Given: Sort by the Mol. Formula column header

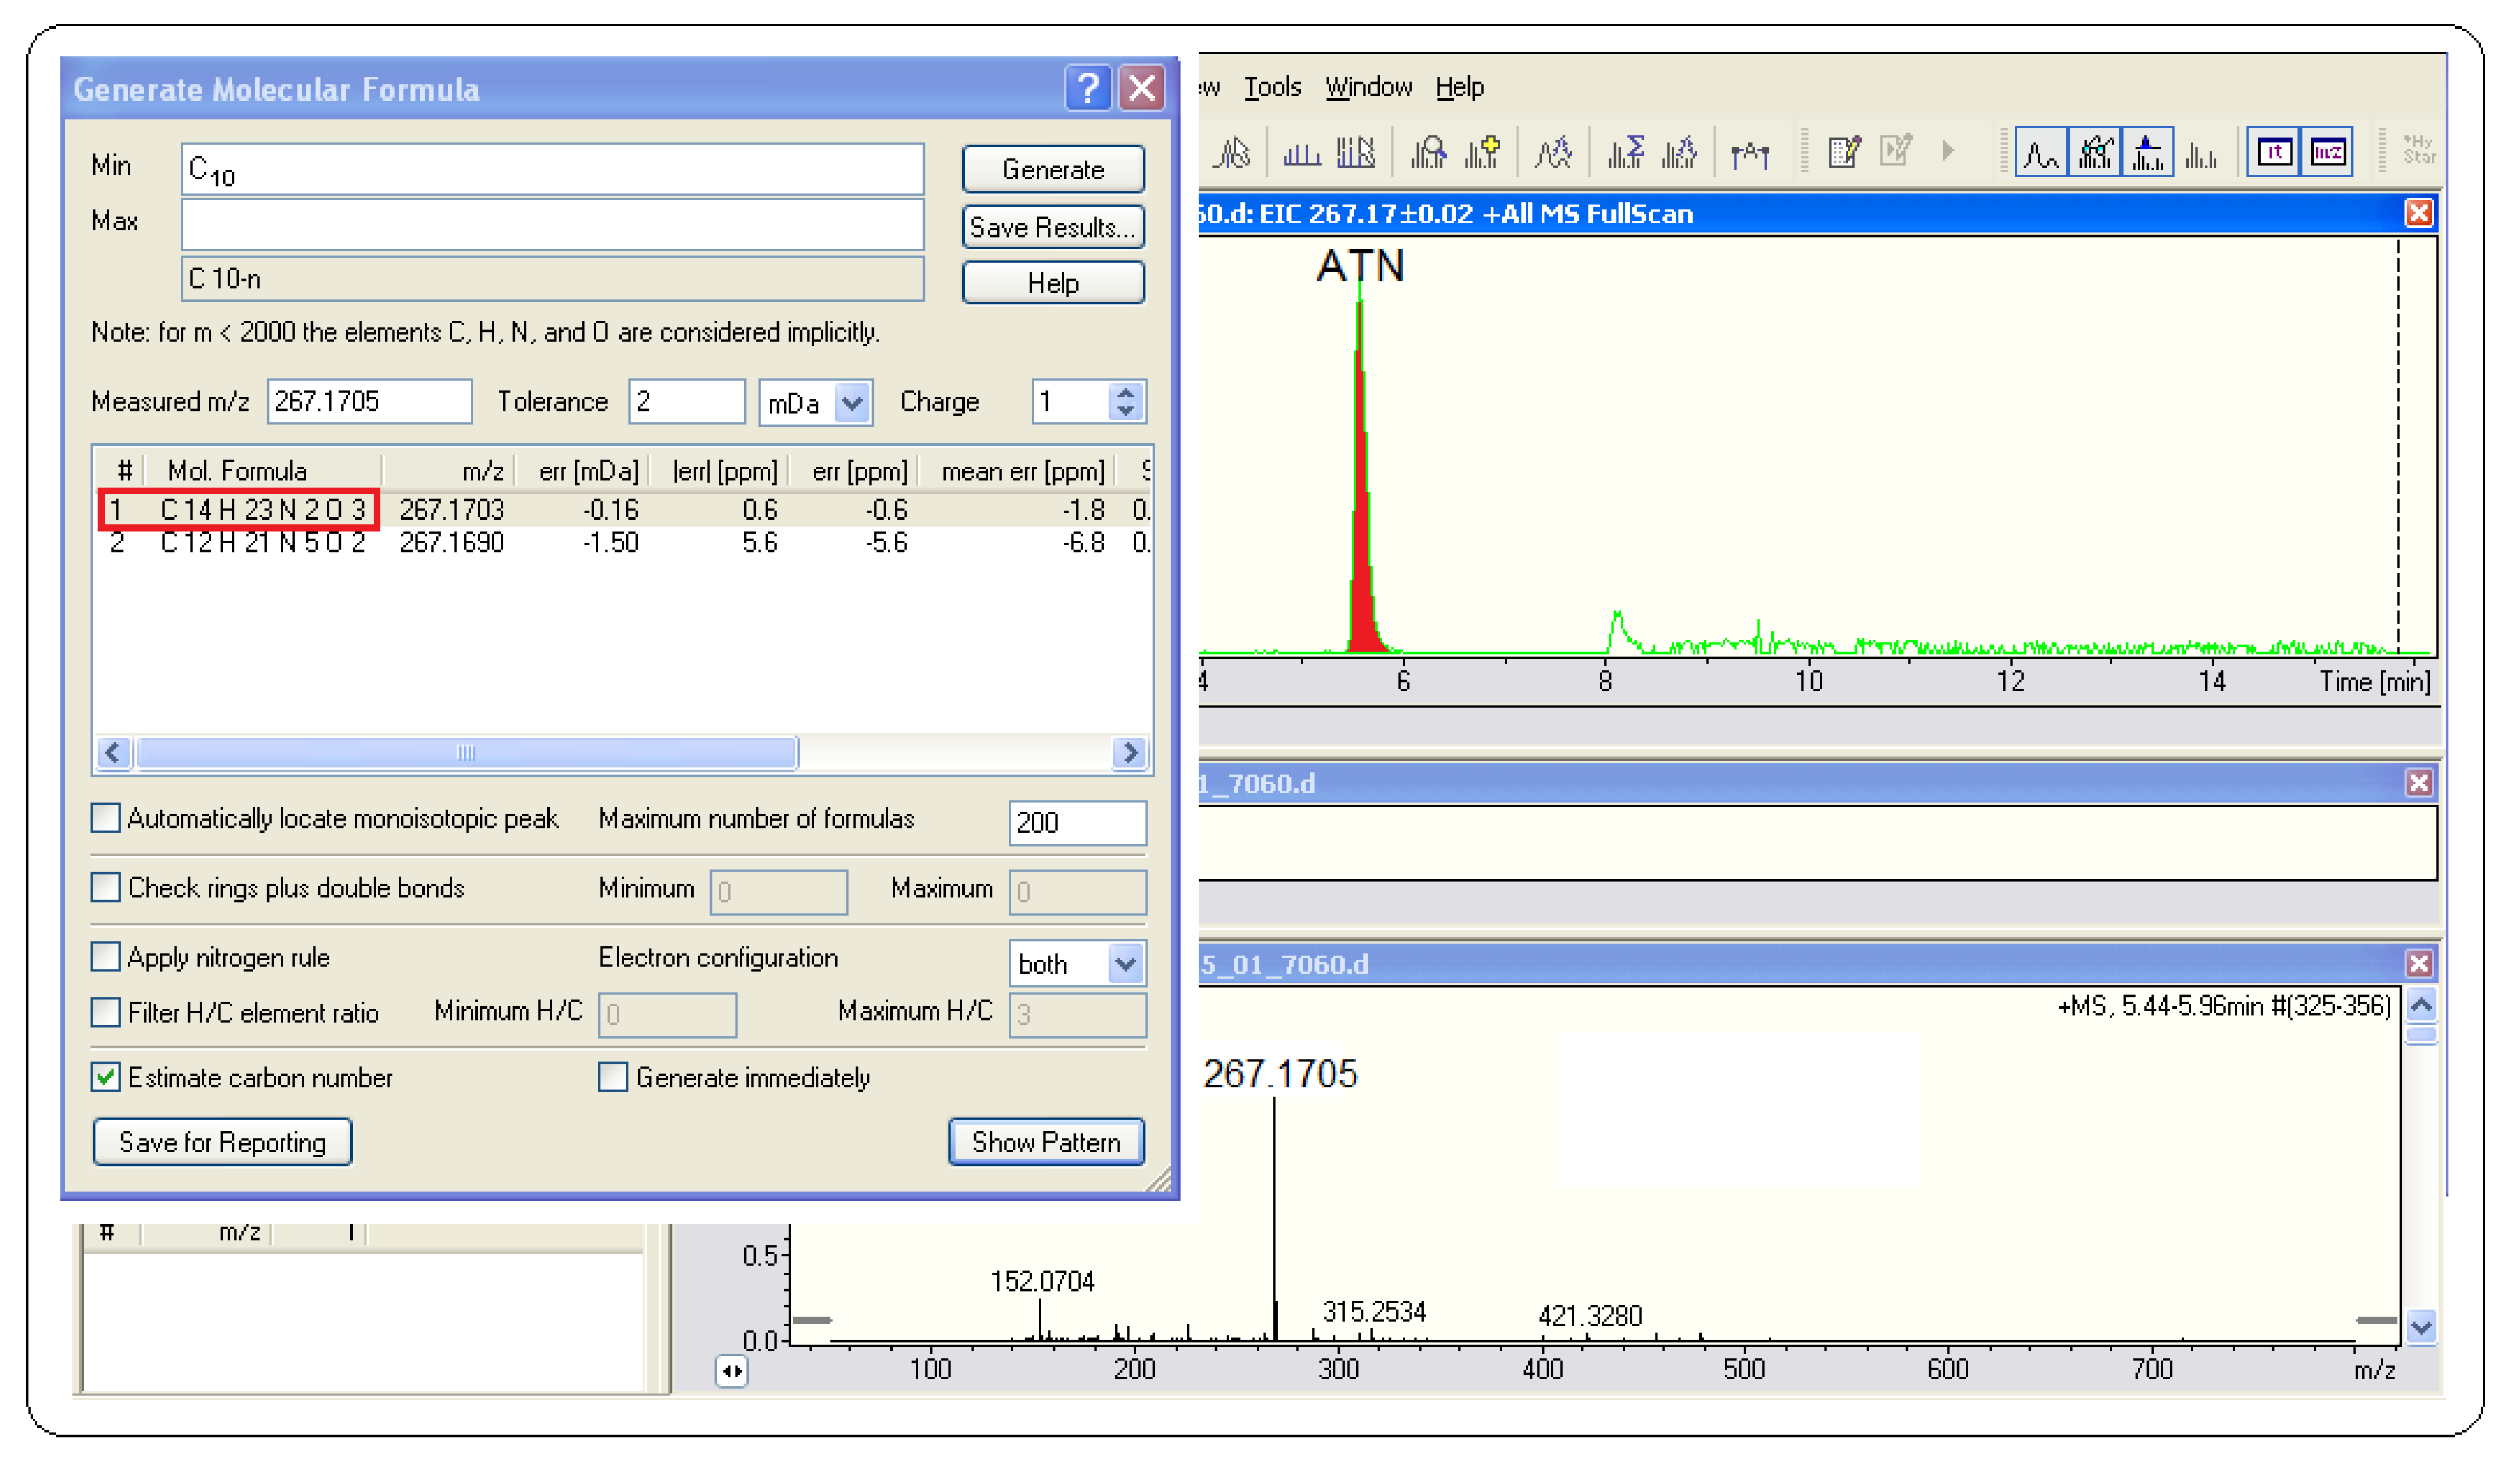Looking at the screenshot, I should coord(262,470).
